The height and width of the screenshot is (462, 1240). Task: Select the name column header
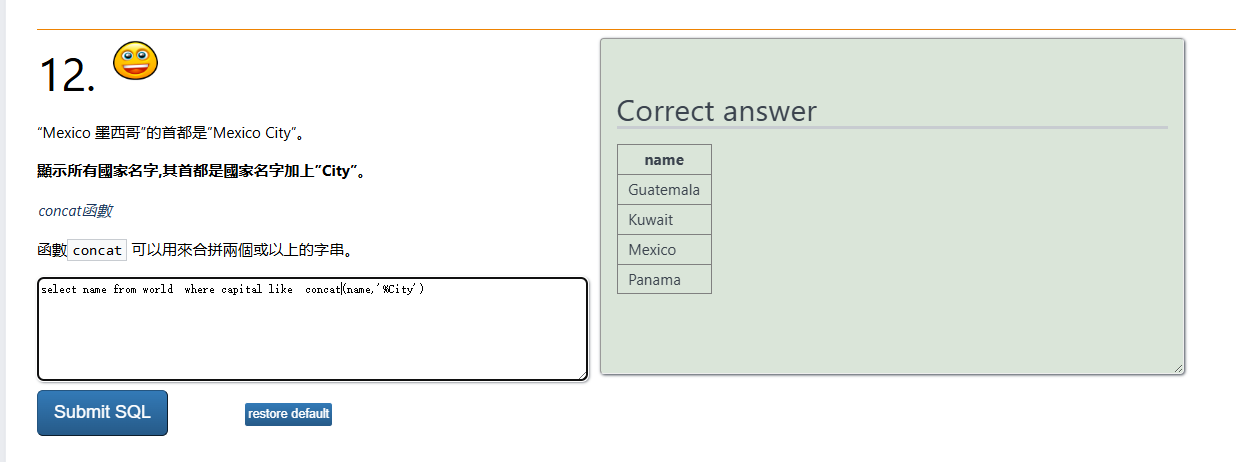point(664,160)
